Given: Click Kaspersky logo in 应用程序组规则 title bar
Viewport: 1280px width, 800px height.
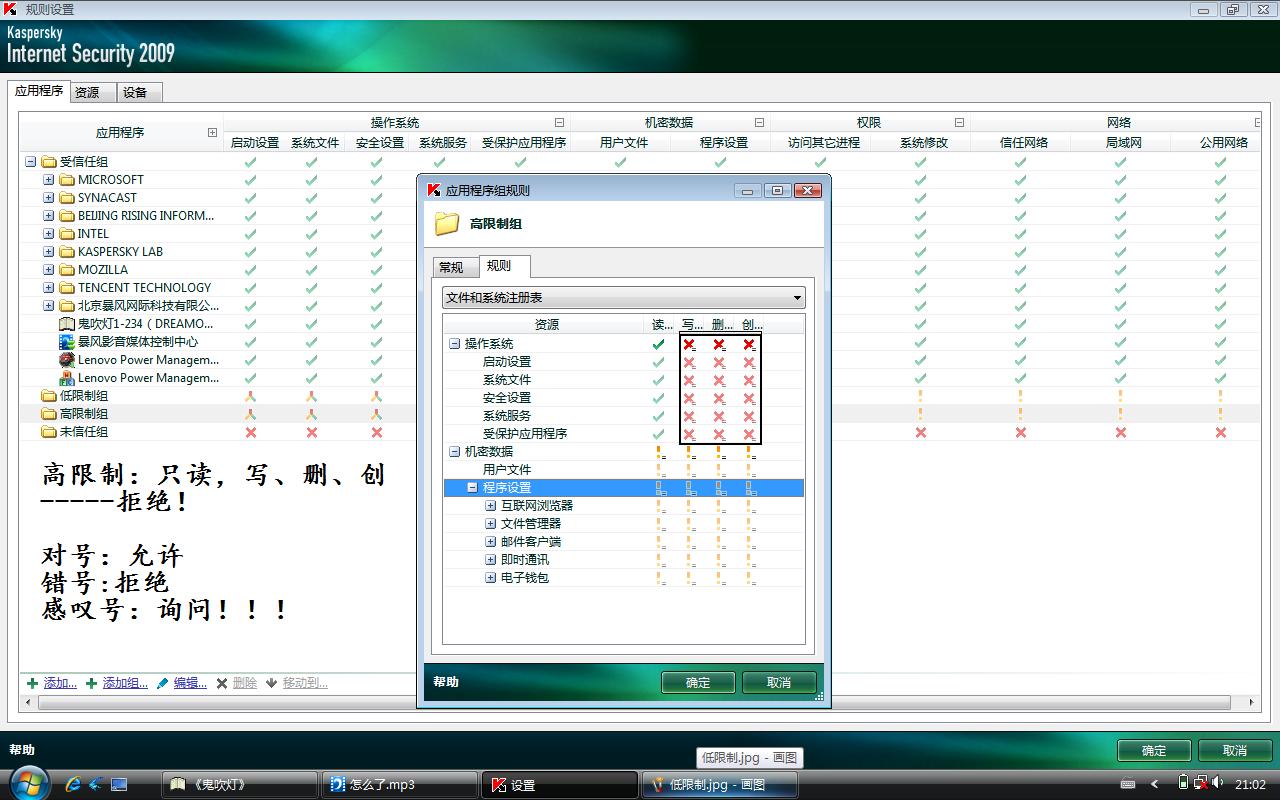Looking at the screenshot, I should 434,190.
